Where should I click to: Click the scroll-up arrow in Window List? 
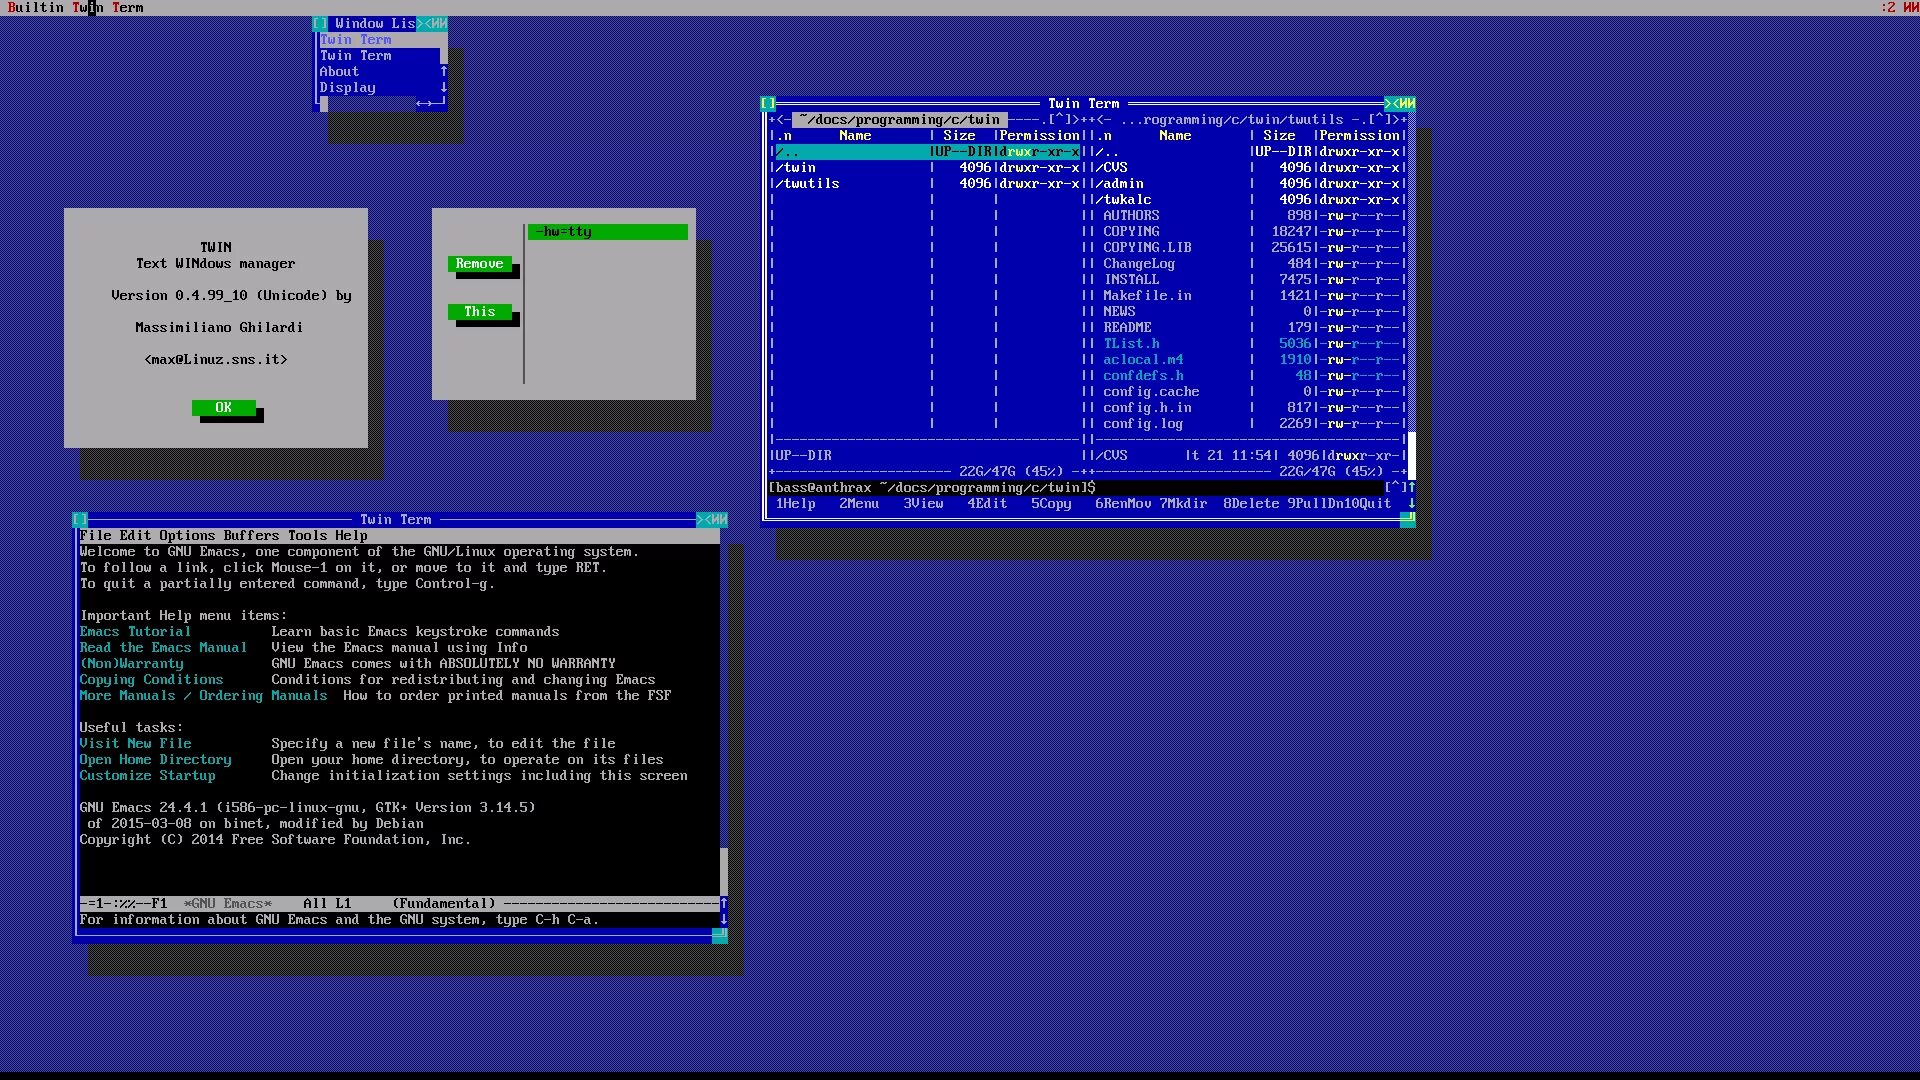(x=444, y=71)
